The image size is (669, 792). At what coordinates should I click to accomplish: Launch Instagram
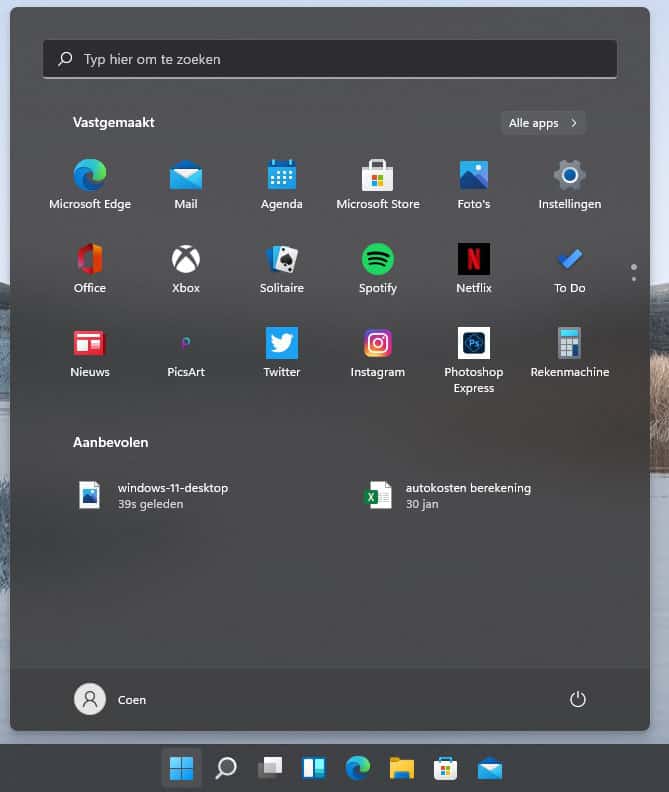tap(377, 352)
